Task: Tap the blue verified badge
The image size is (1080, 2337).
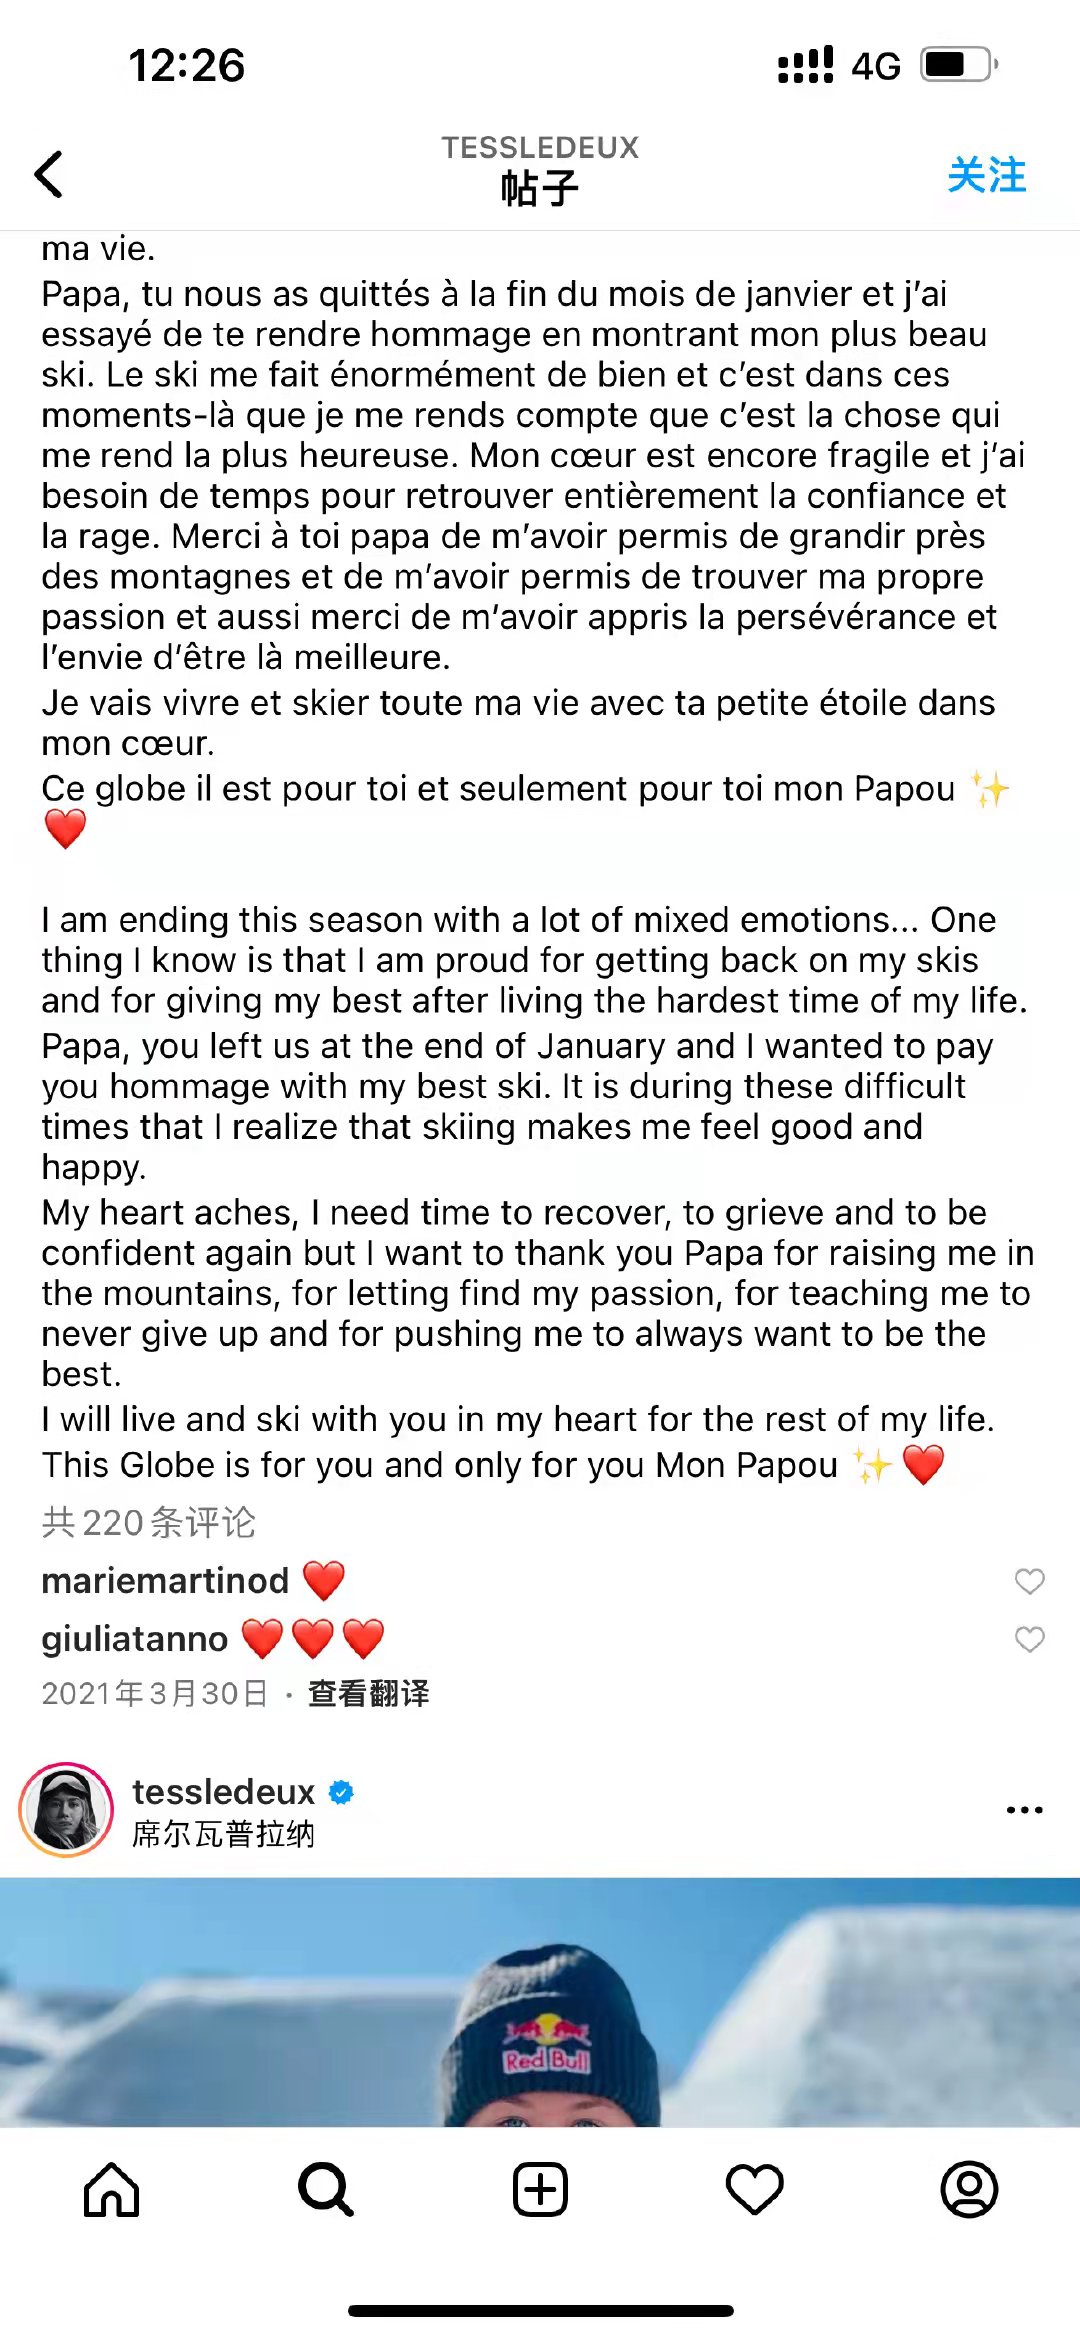Action: point(341,1792)
